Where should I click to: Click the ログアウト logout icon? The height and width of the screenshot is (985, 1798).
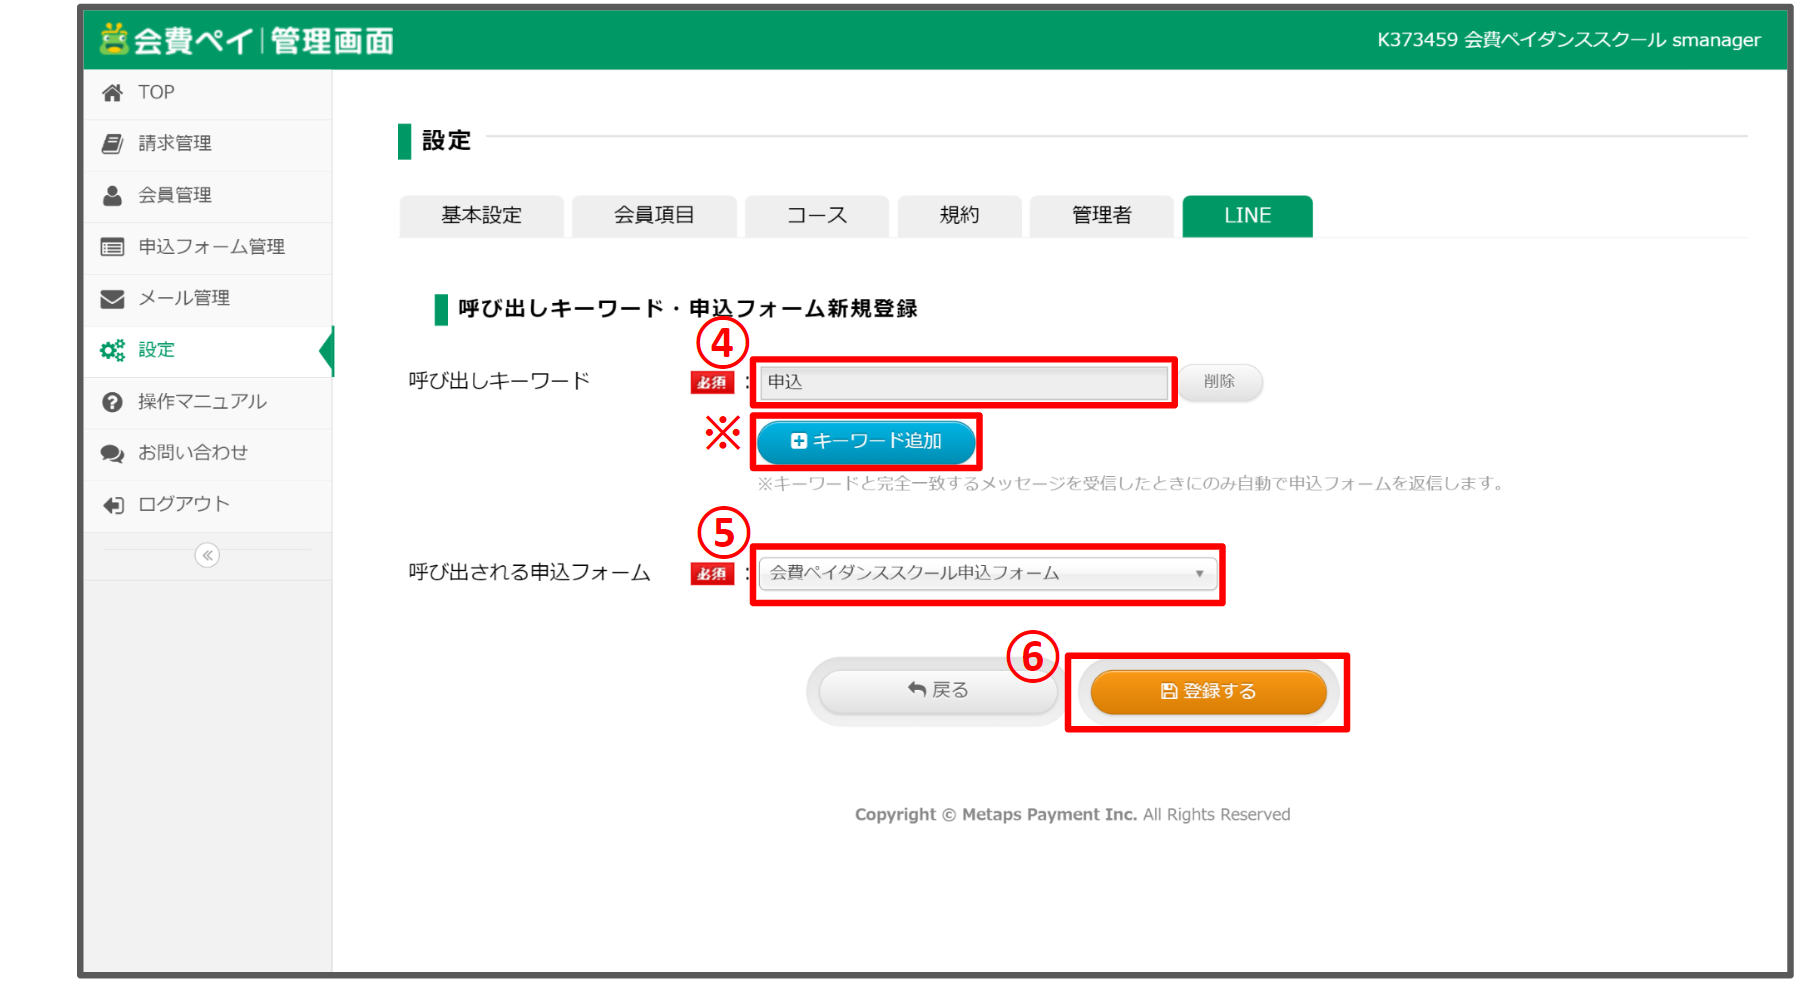pos(112,505)
